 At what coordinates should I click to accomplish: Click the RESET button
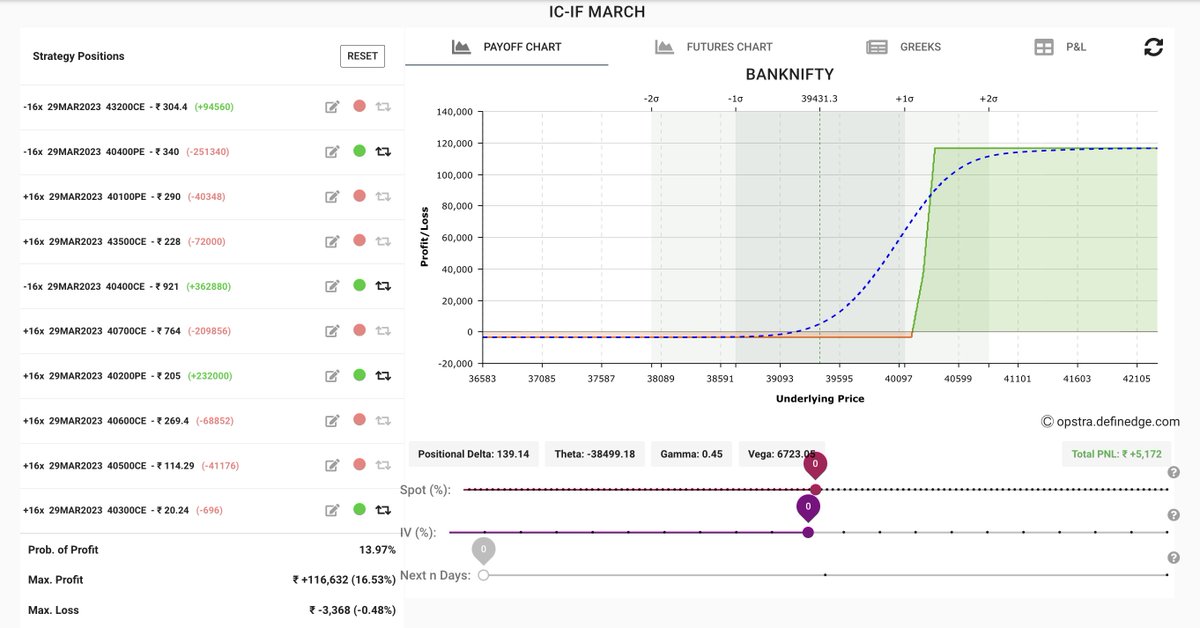(x=362, y=56)
